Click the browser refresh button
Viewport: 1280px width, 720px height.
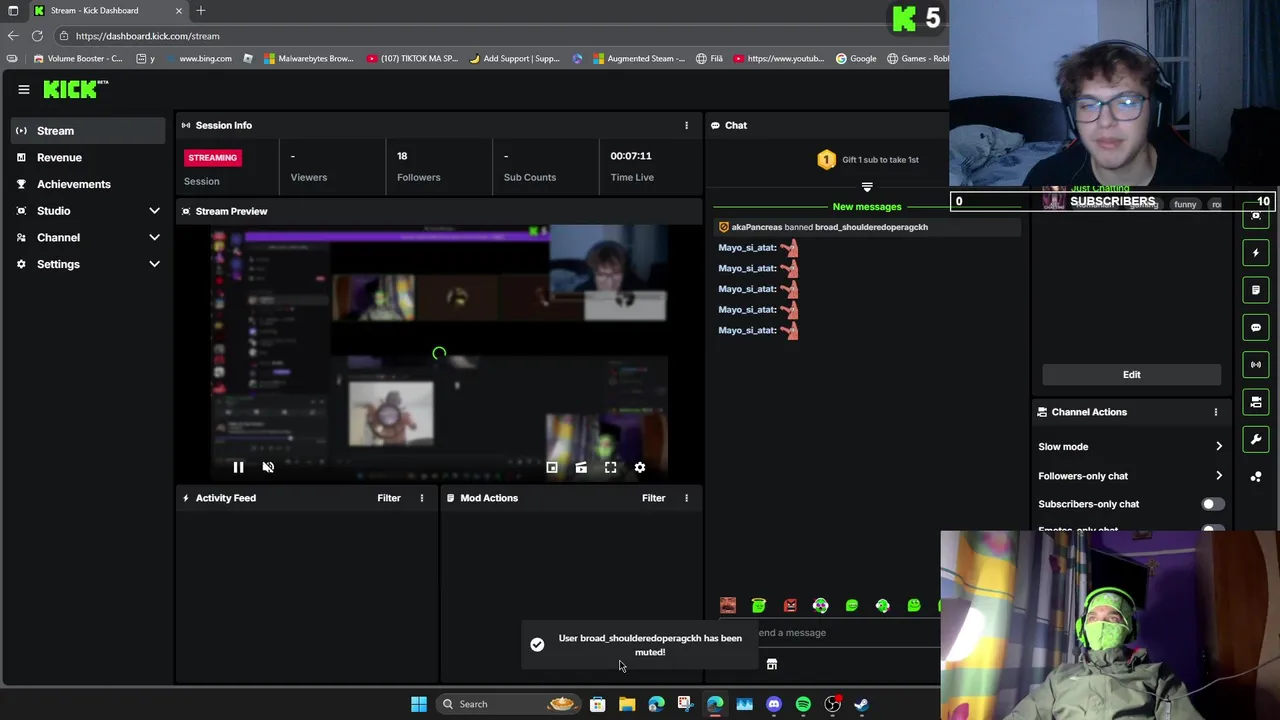click(37, 36)
